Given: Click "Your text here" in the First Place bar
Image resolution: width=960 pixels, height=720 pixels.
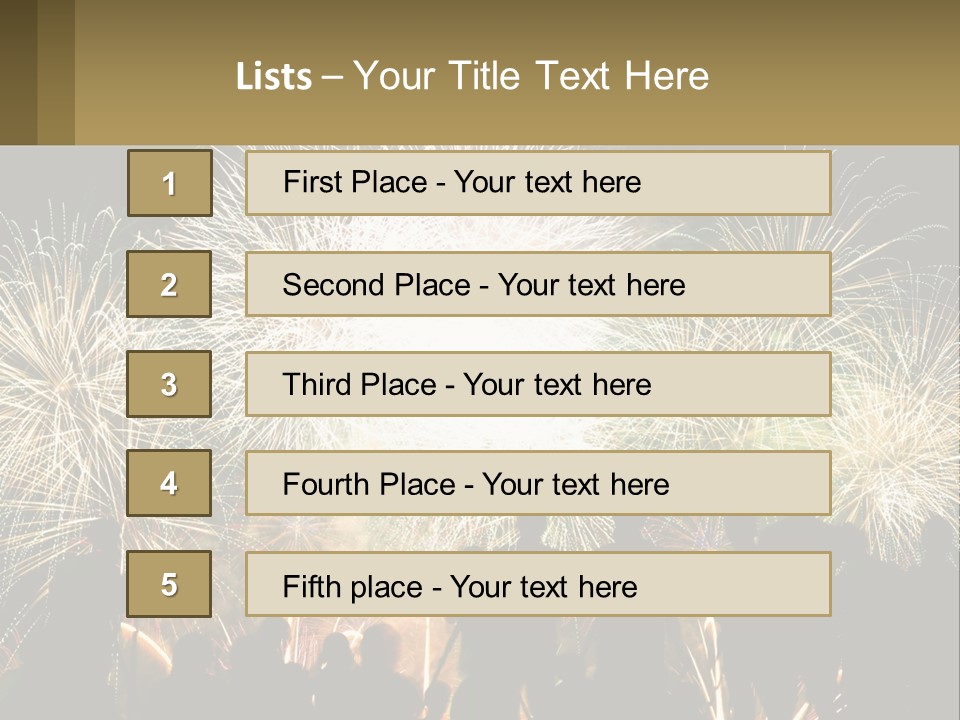Looking at the screenshot, I should coord(547,183).
